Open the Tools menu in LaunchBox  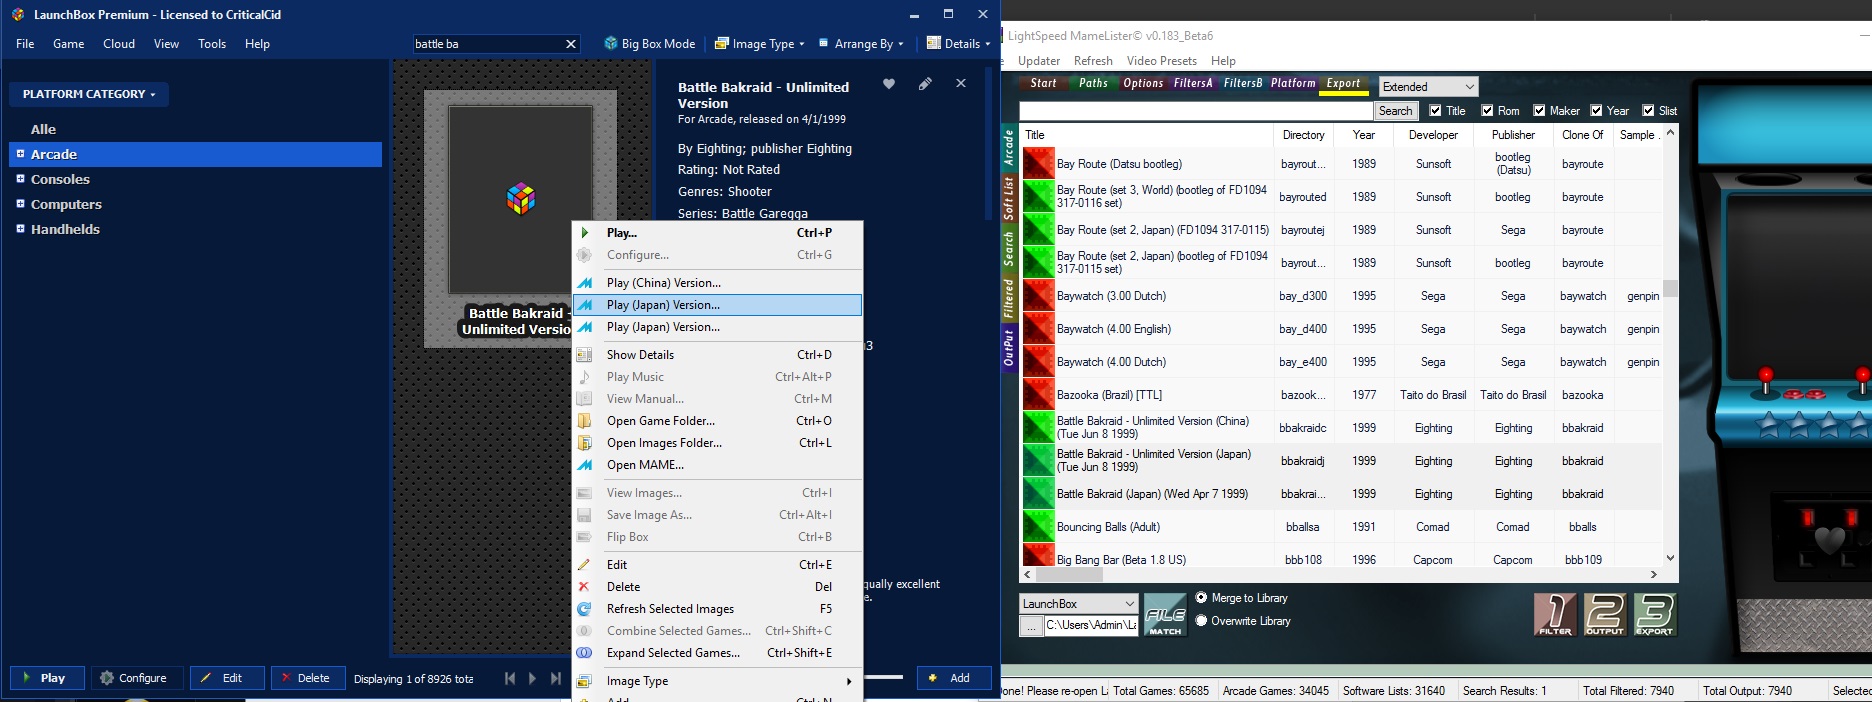[x=212, y=44]
